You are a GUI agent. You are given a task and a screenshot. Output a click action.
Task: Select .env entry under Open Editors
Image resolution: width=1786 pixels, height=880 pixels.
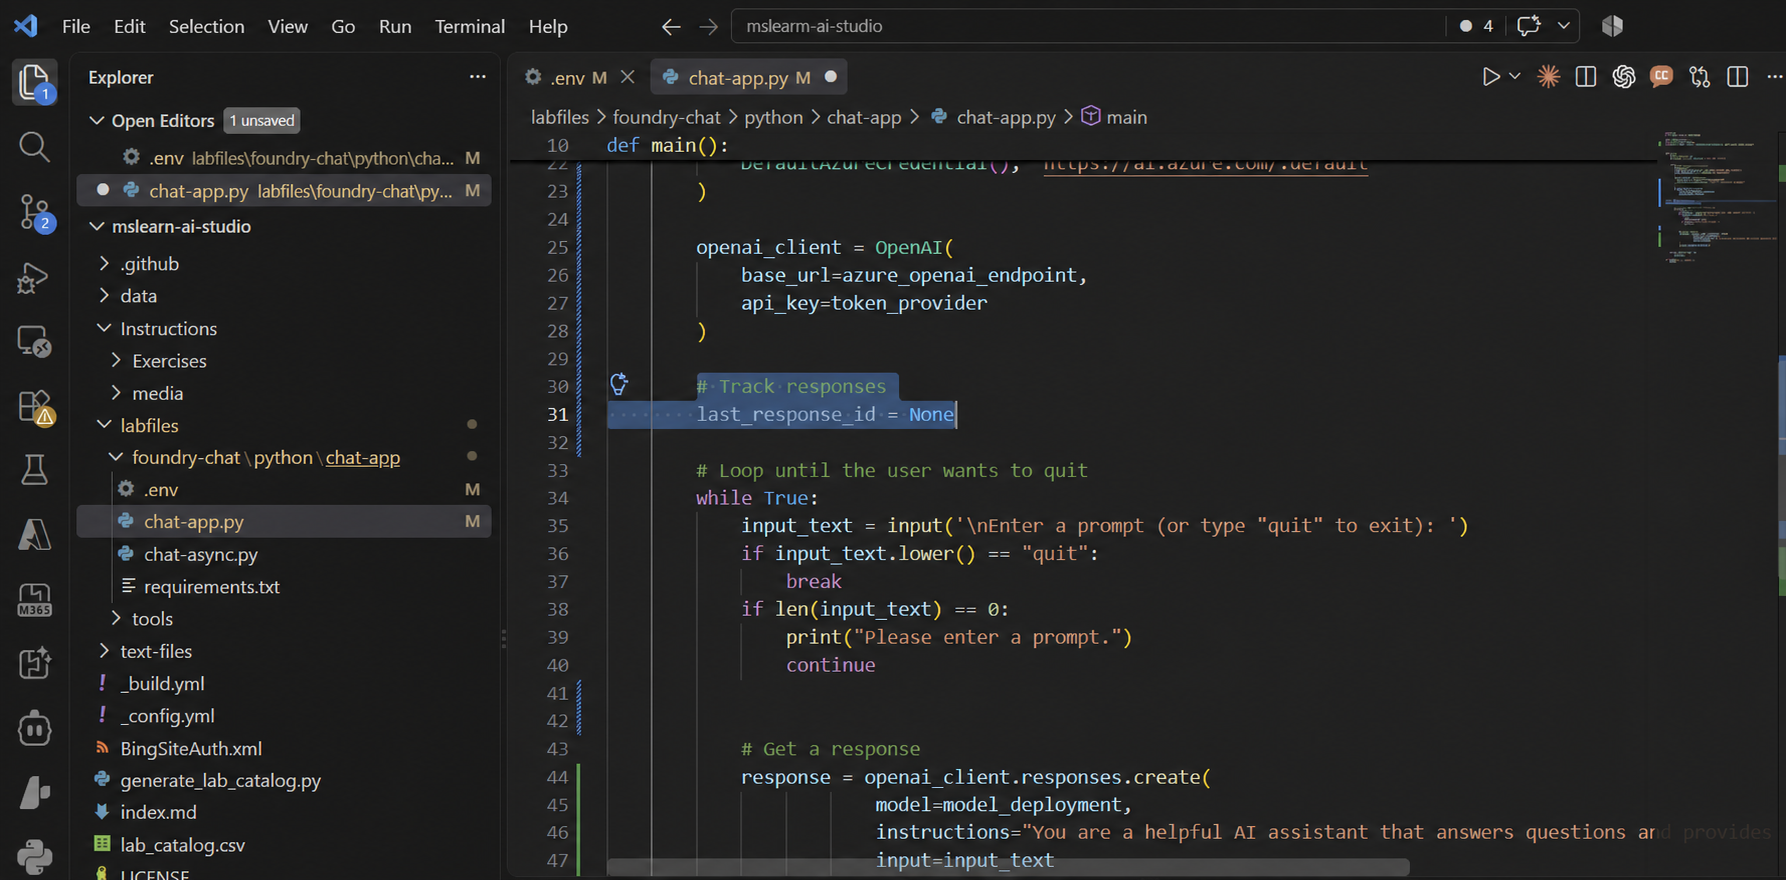(x=284, y=158)
